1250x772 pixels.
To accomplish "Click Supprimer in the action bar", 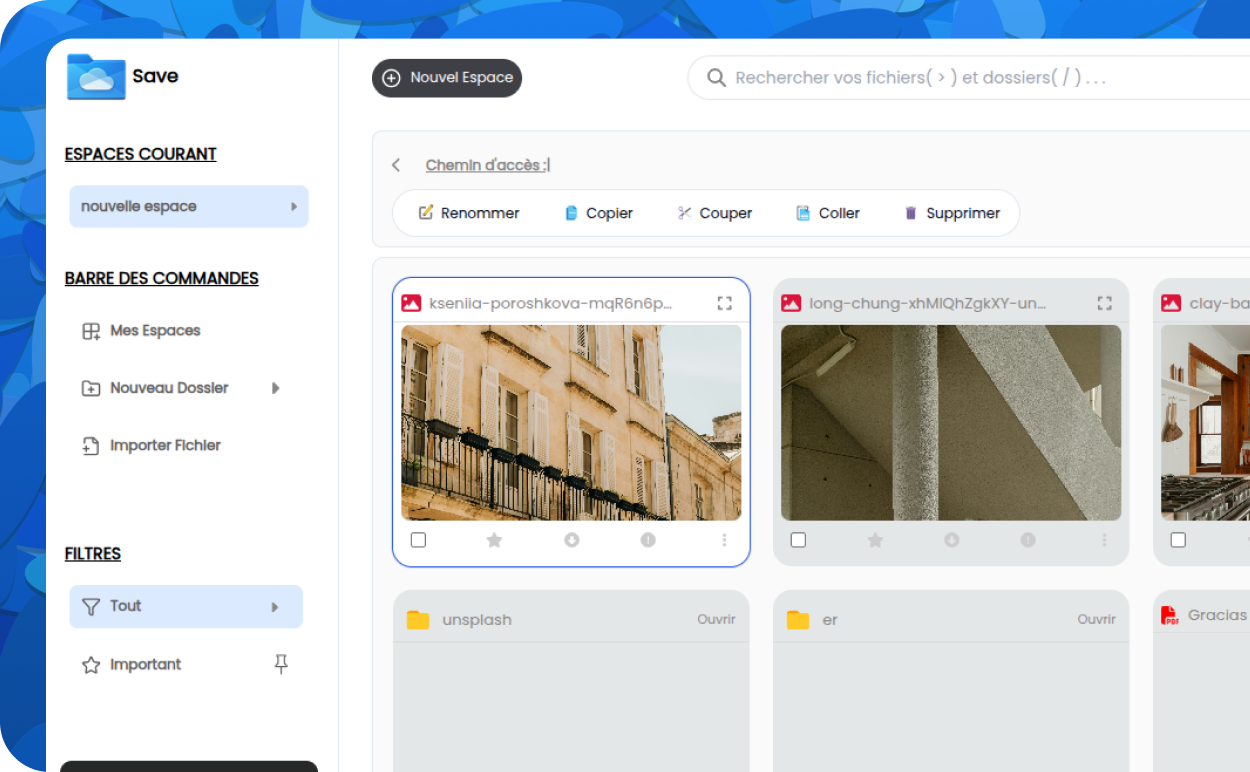I will pos(952,213).
